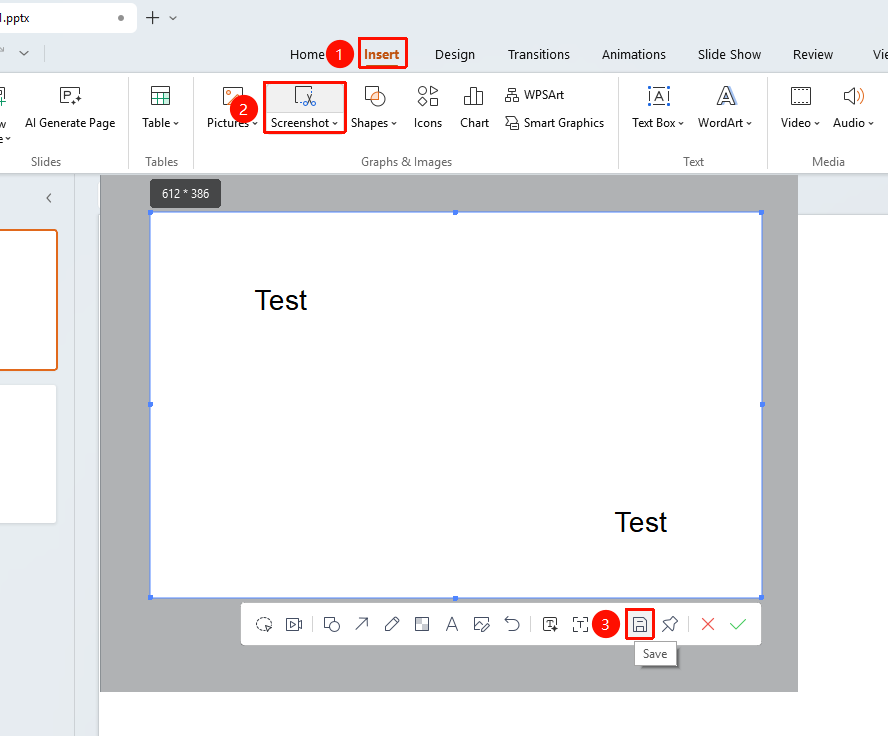Open the image edit tool in screenshot toolbar
This screenshot has width=888, height=736.
481,624
